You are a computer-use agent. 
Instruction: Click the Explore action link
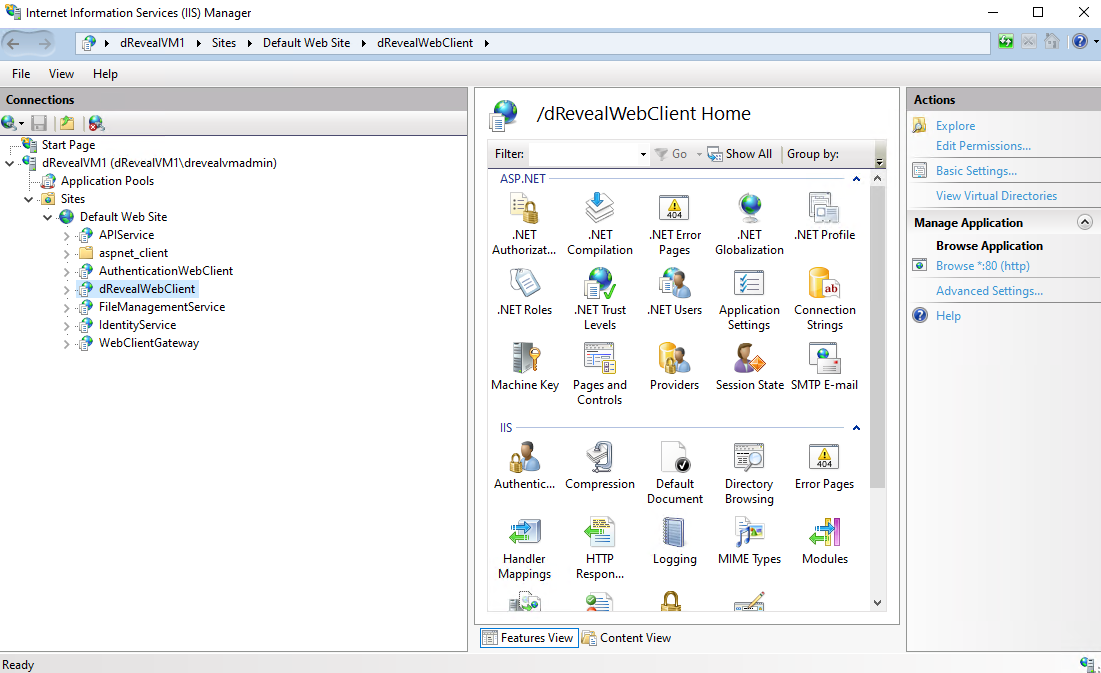coord(955,126)
